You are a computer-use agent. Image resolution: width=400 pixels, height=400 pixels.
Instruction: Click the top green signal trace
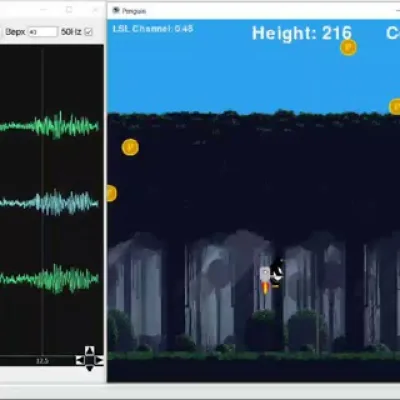[x=50, y=126]
